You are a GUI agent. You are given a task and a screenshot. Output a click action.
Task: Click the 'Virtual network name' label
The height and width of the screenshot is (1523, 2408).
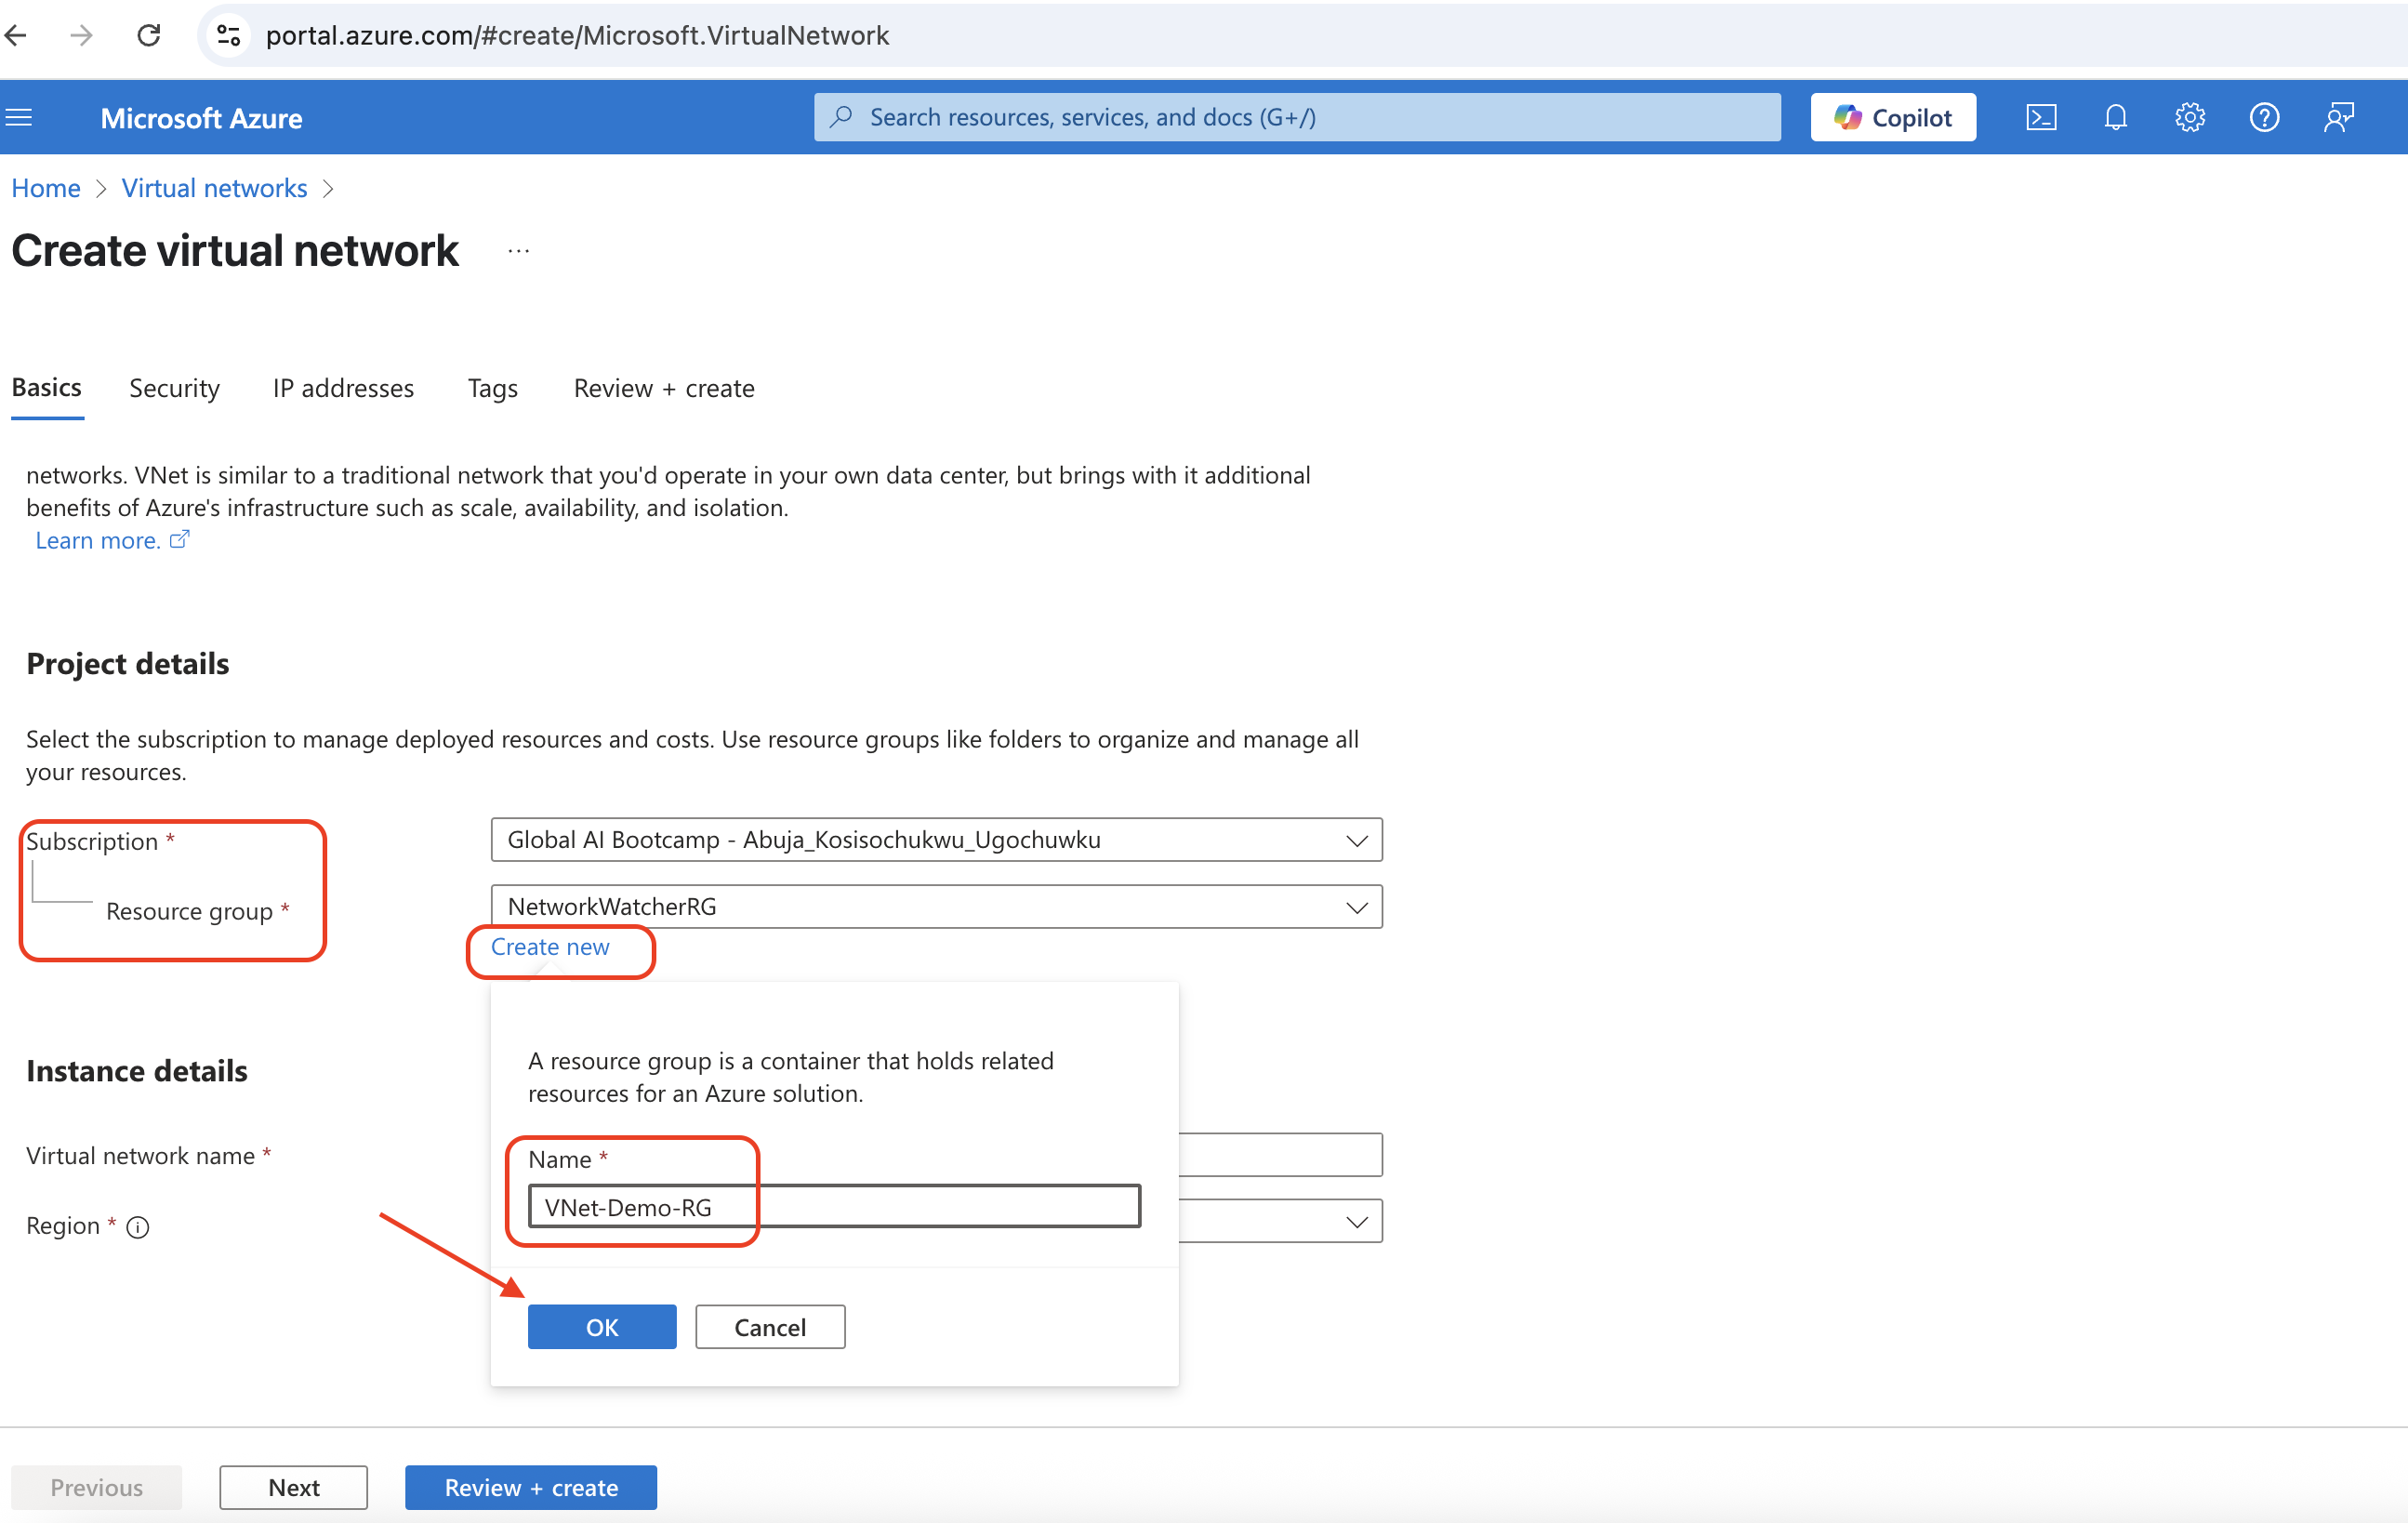click(141, 1155)
